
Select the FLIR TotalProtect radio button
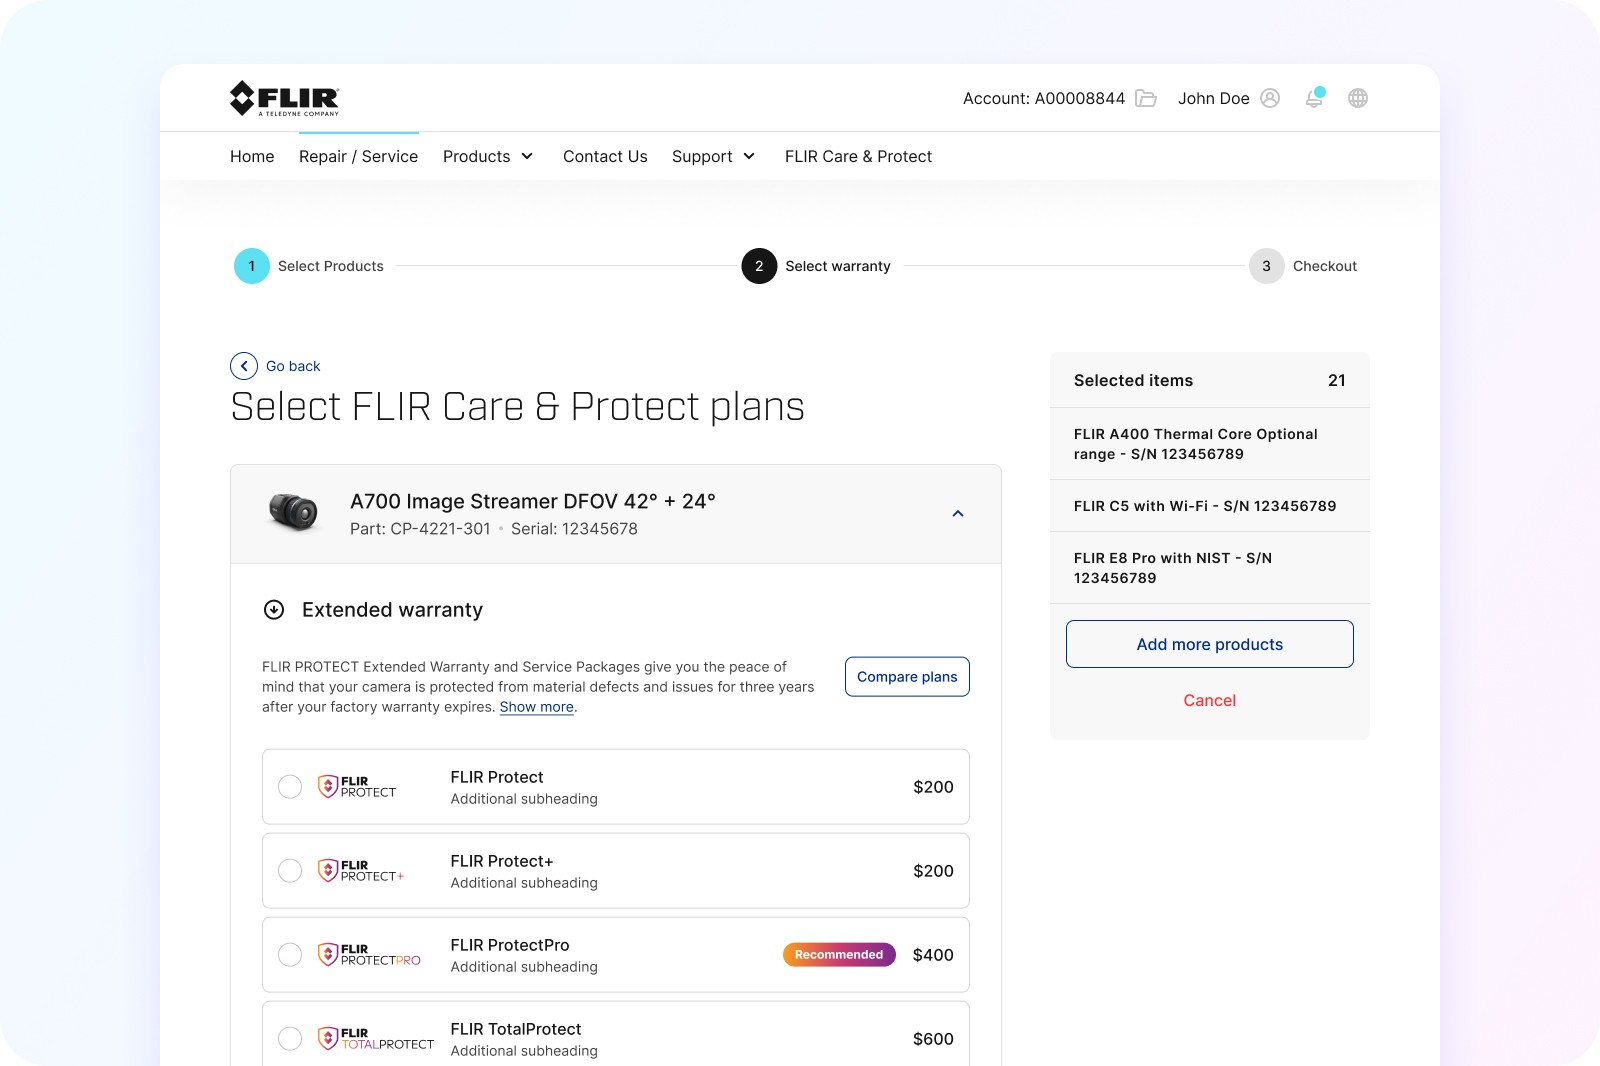(290, 1039)
